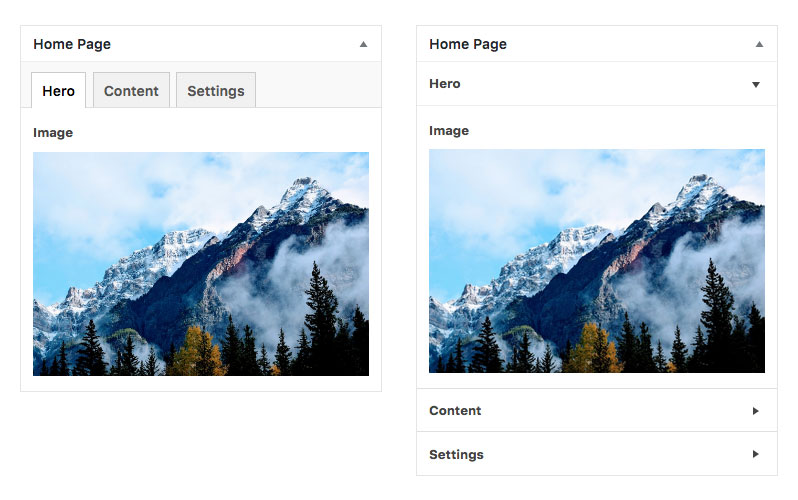Click the Image label in tabbed panel

point(53,133)
